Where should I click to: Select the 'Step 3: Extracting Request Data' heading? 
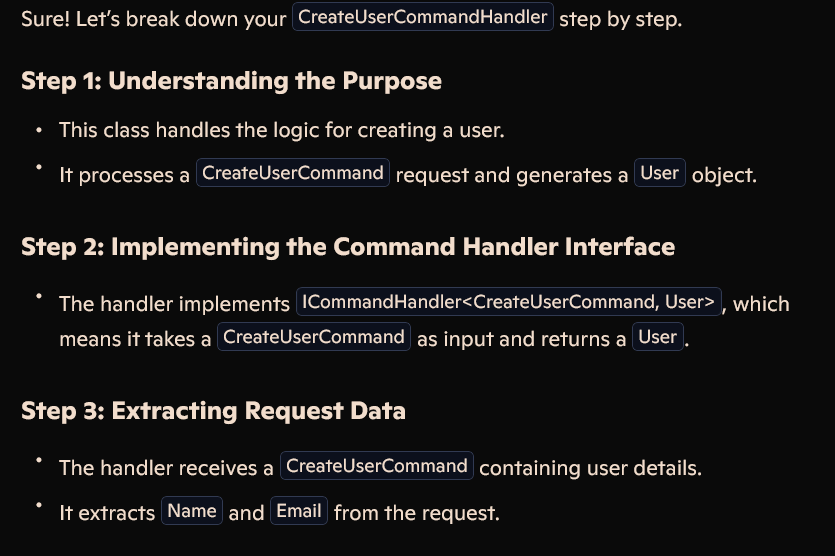[x=214, y=411]
